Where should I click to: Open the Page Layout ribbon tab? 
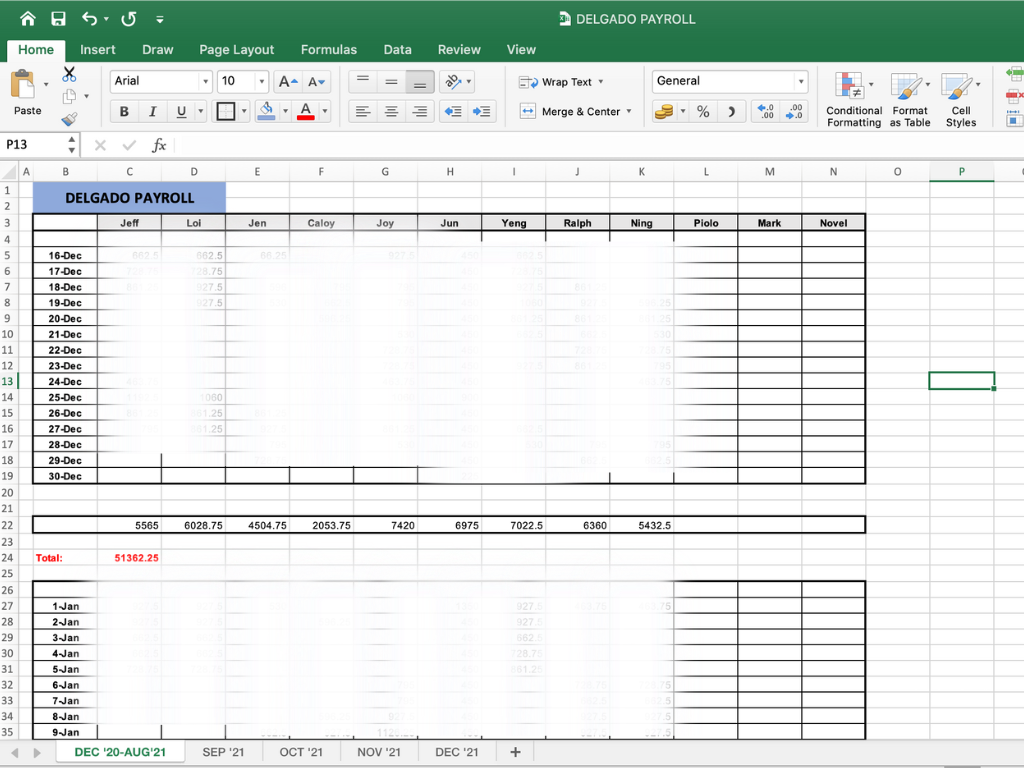(x=236, y=50)
